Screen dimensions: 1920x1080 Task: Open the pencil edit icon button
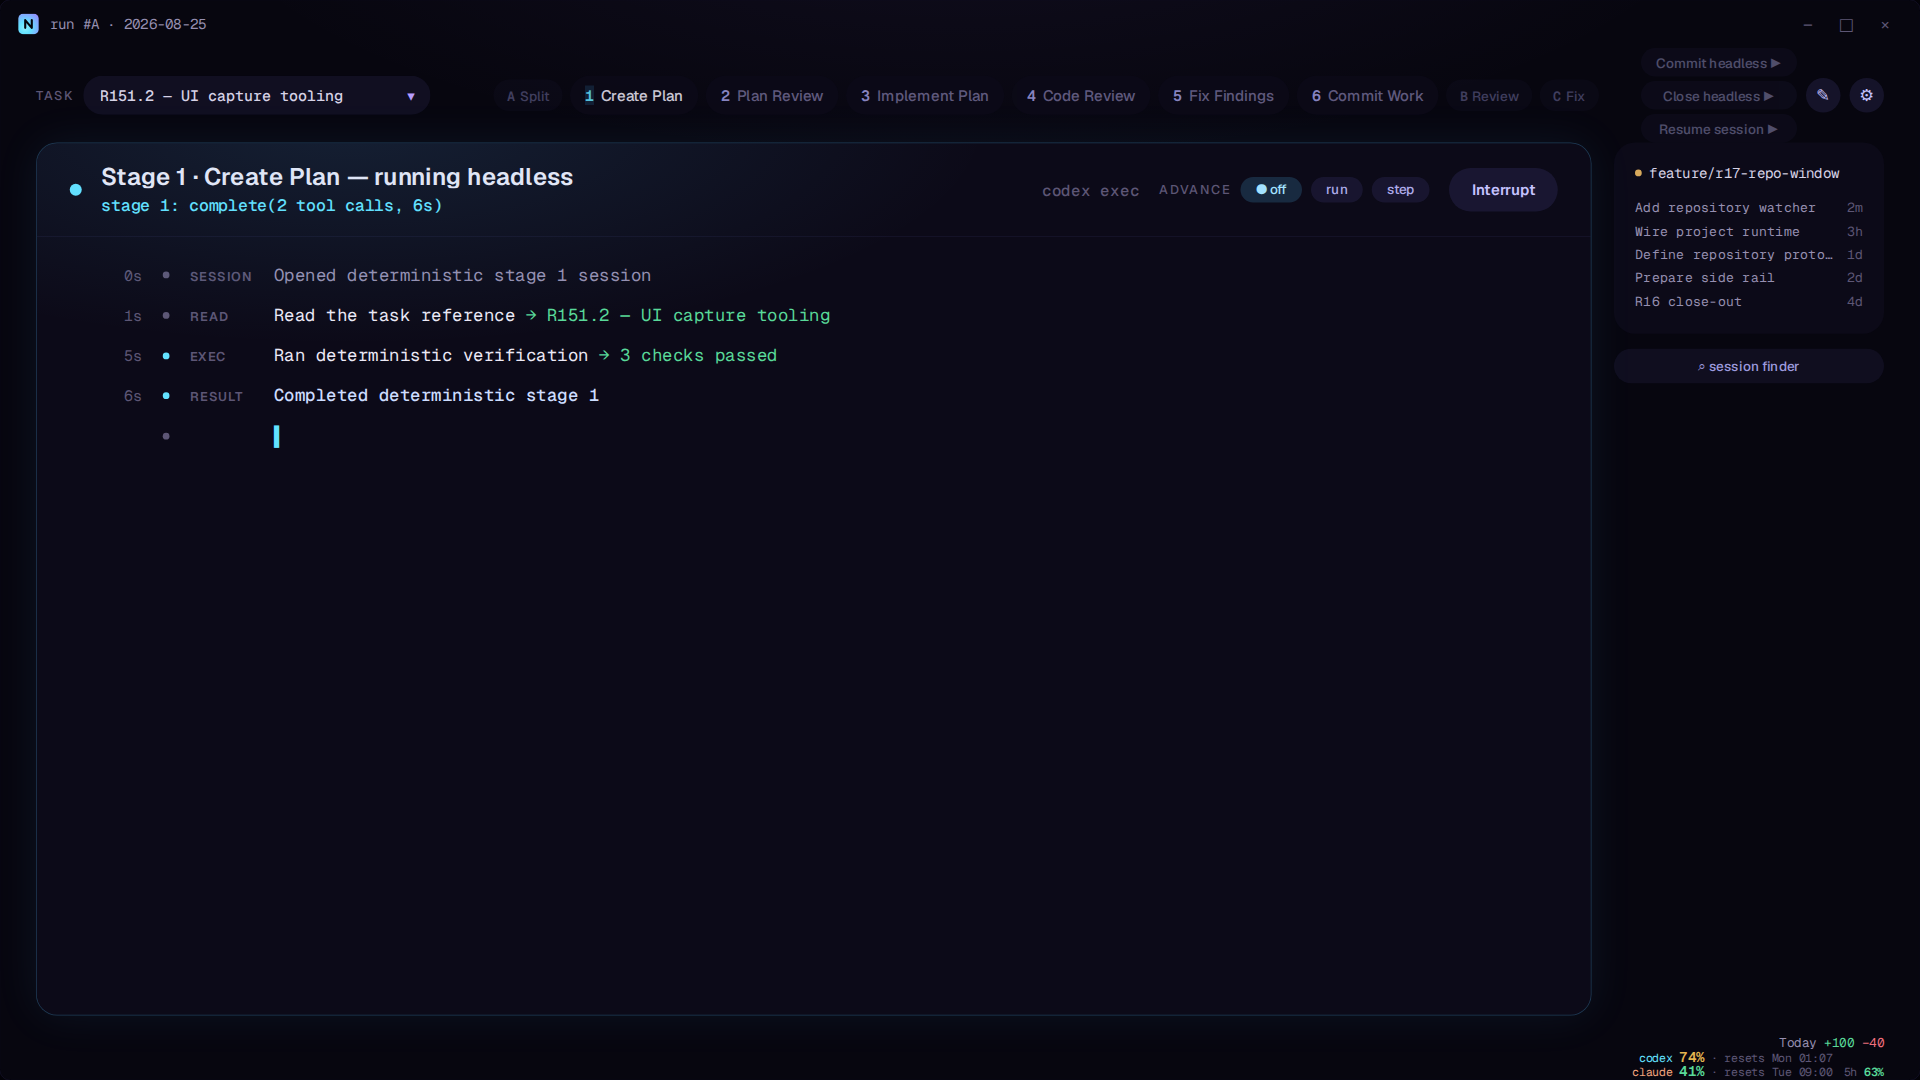(x=1823, y=96)
